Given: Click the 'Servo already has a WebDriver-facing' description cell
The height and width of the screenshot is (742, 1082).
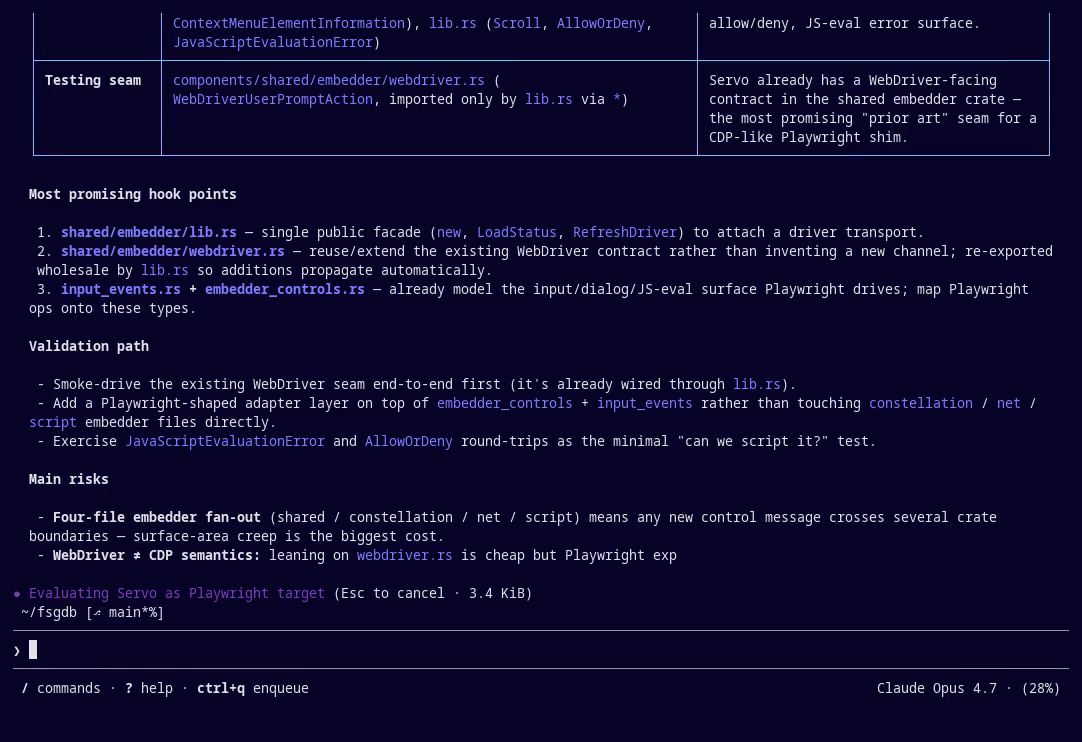Looking at the screenshot, I should (x=873, y=108).
